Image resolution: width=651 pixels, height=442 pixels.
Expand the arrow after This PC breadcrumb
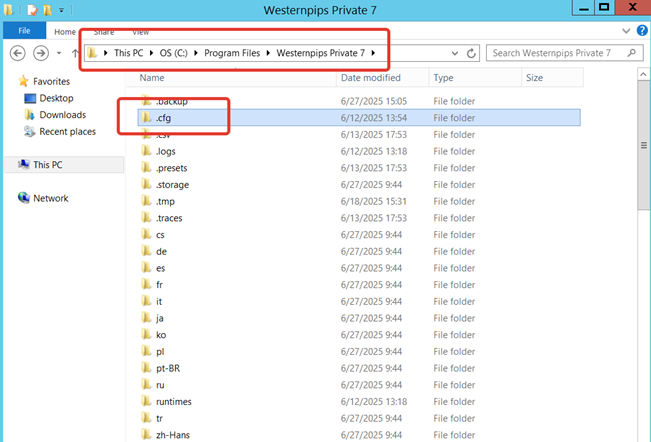pos(152,53)
